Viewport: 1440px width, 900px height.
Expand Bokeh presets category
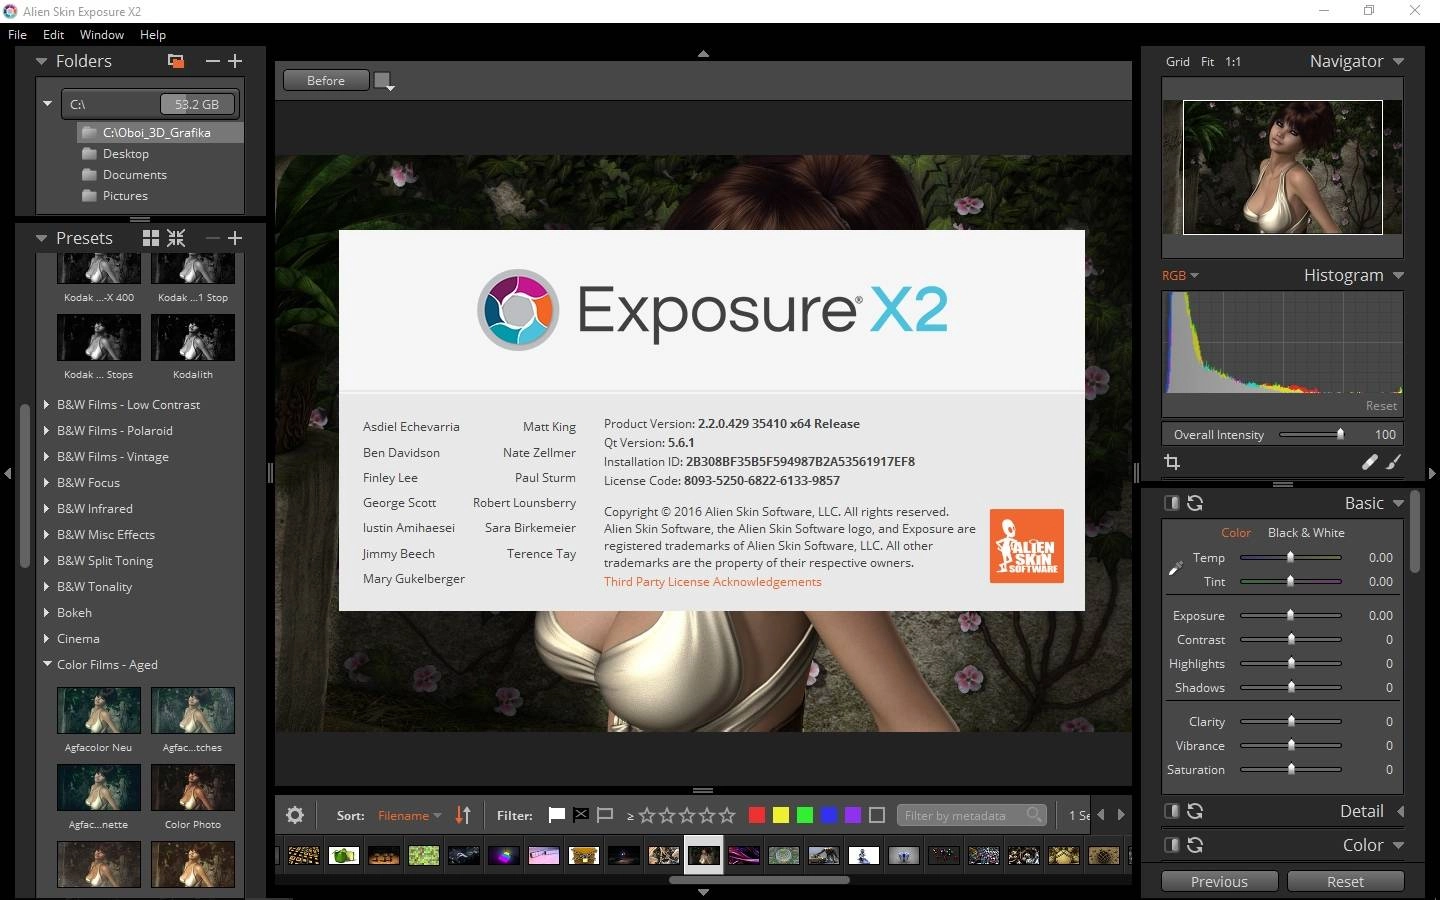47,613
